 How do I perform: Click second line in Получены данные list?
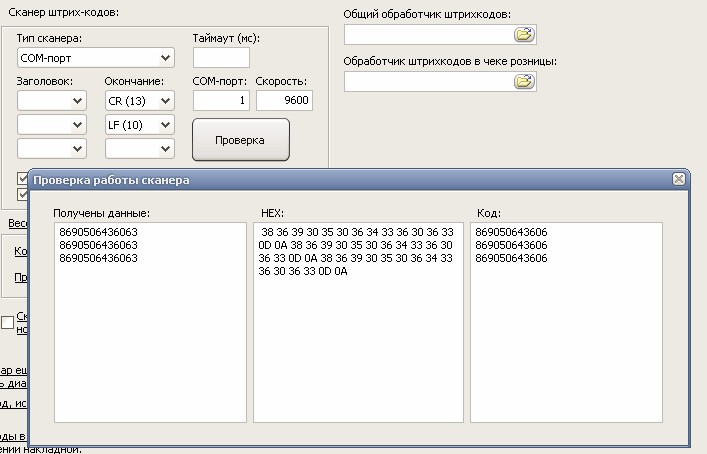click(x=98, y=245)
